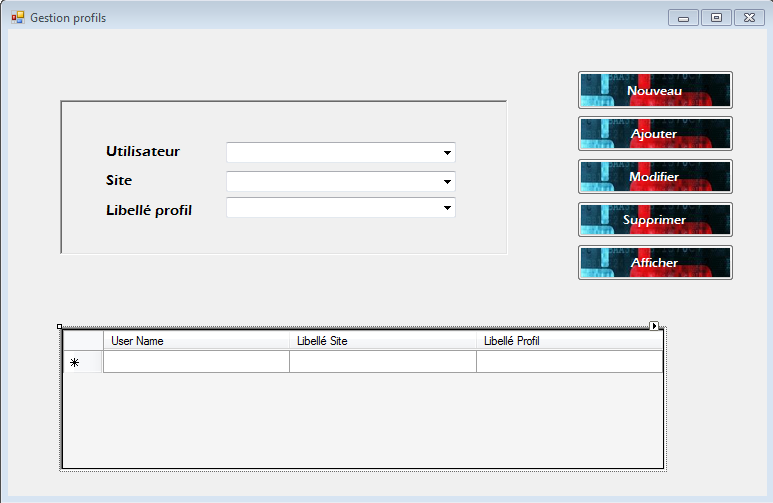Screen dimensions: 773x503
Task: Click the empty Libellé Site cell
Action: [x=383, y=362]
